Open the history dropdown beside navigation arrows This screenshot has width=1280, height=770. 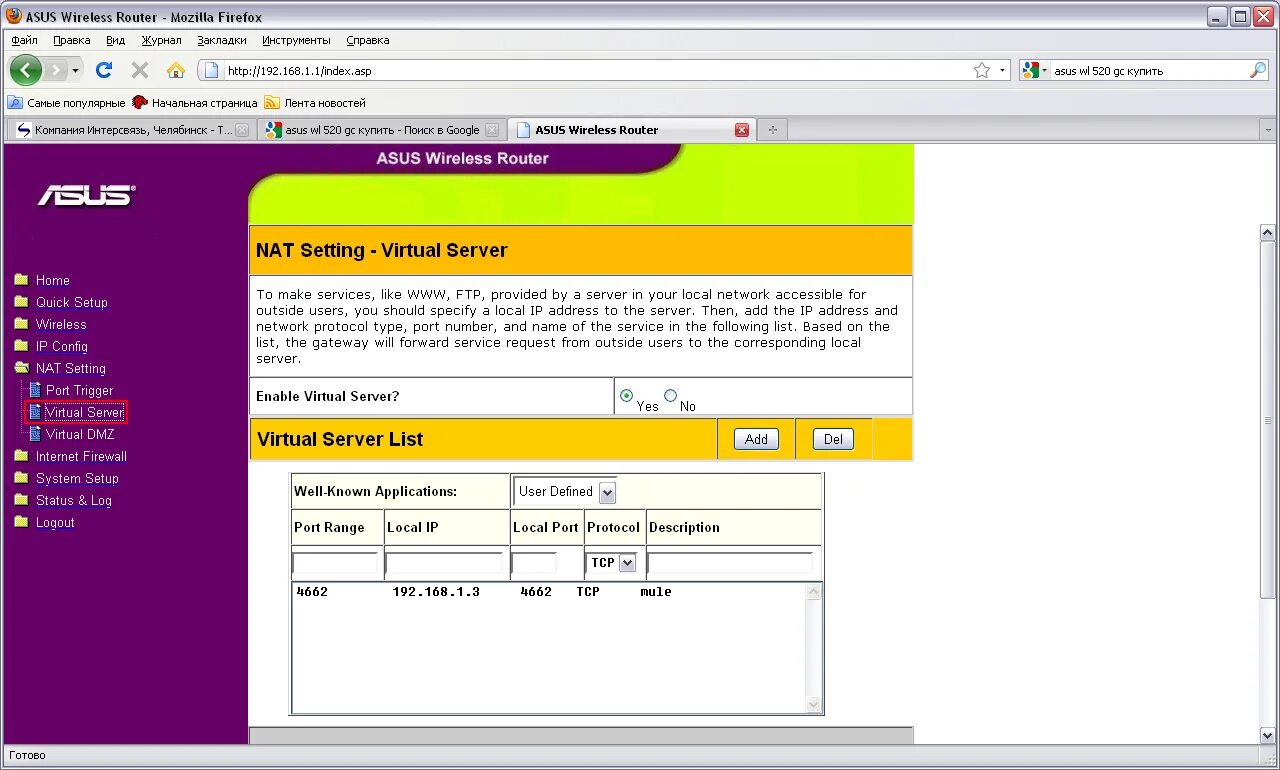[x=75, y=70]
